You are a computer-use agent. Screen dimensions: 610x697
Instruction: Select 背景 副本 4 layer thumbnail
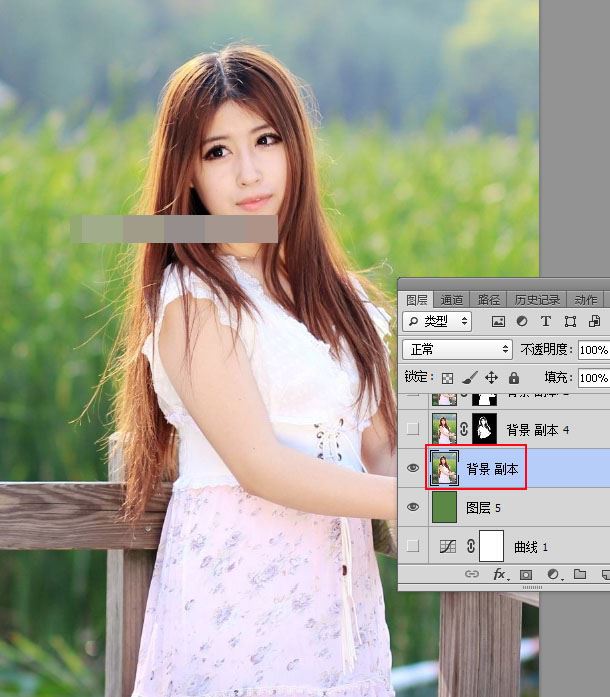point(444,429)
